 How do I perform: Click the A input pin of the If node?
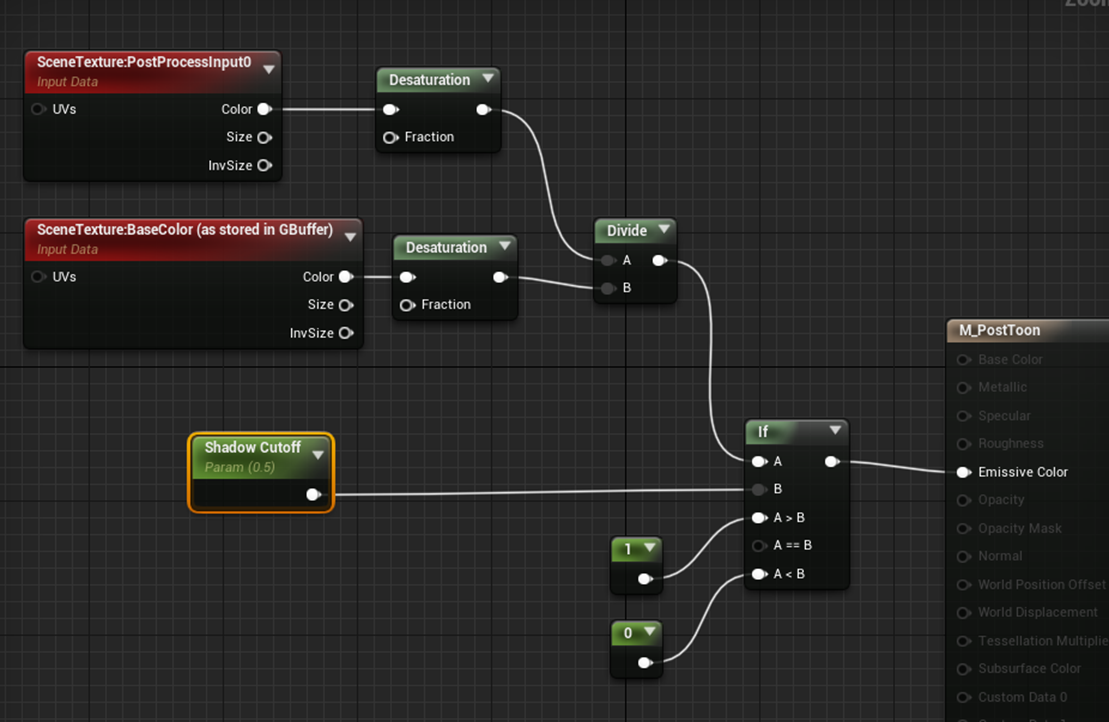(759, 461)
